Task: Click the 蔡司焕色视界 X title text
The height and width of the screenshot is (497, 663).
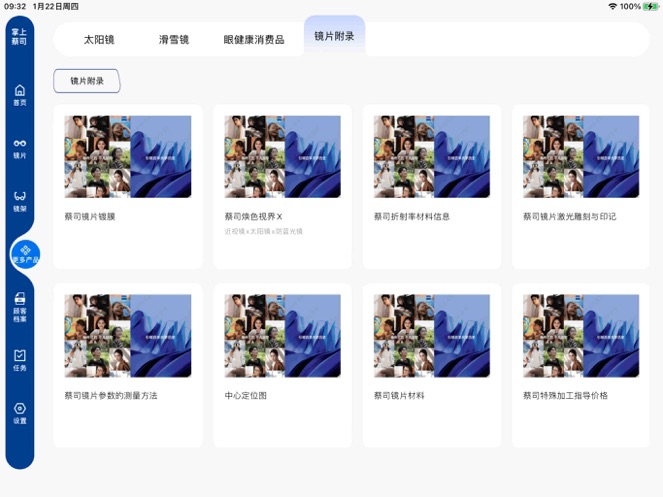Action: (x=253, y=217)
